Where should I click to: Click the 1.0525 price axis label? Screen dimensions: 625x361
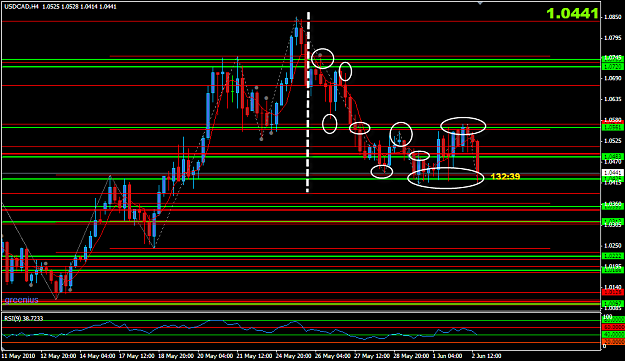(613, 141)
